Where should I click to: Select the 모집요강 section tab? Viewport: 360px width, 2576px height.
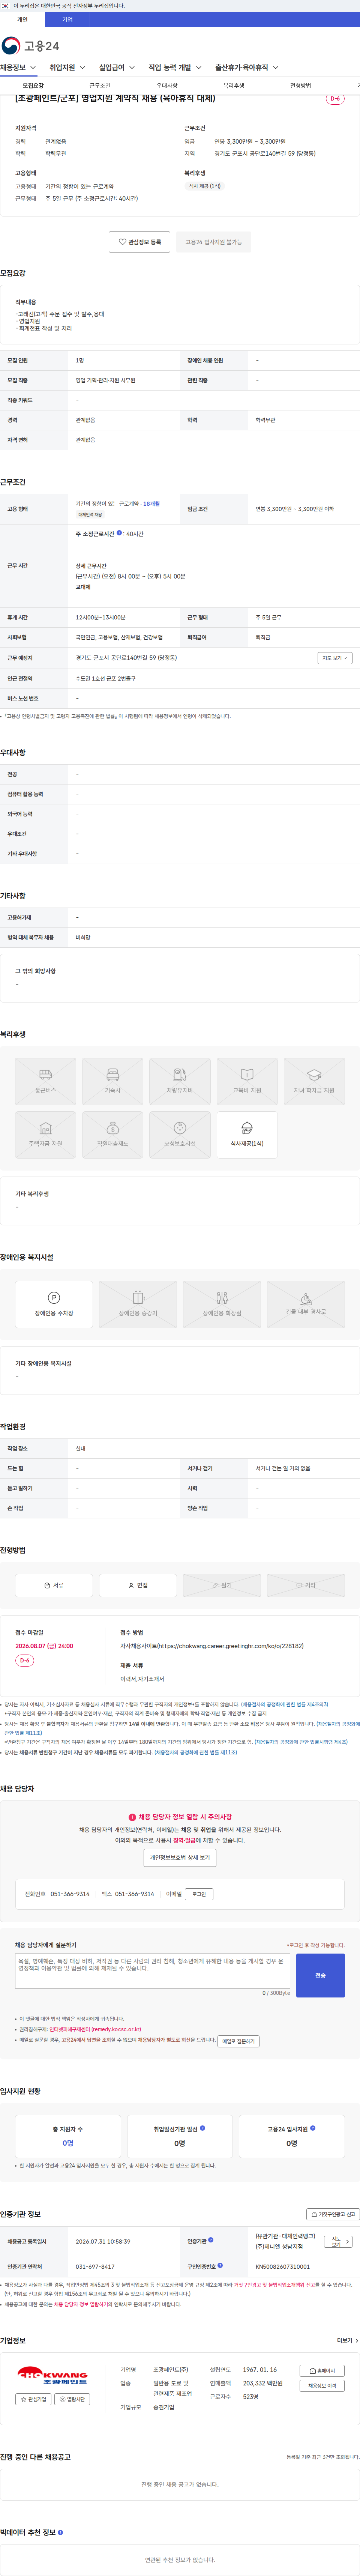(x=33, y=86)
